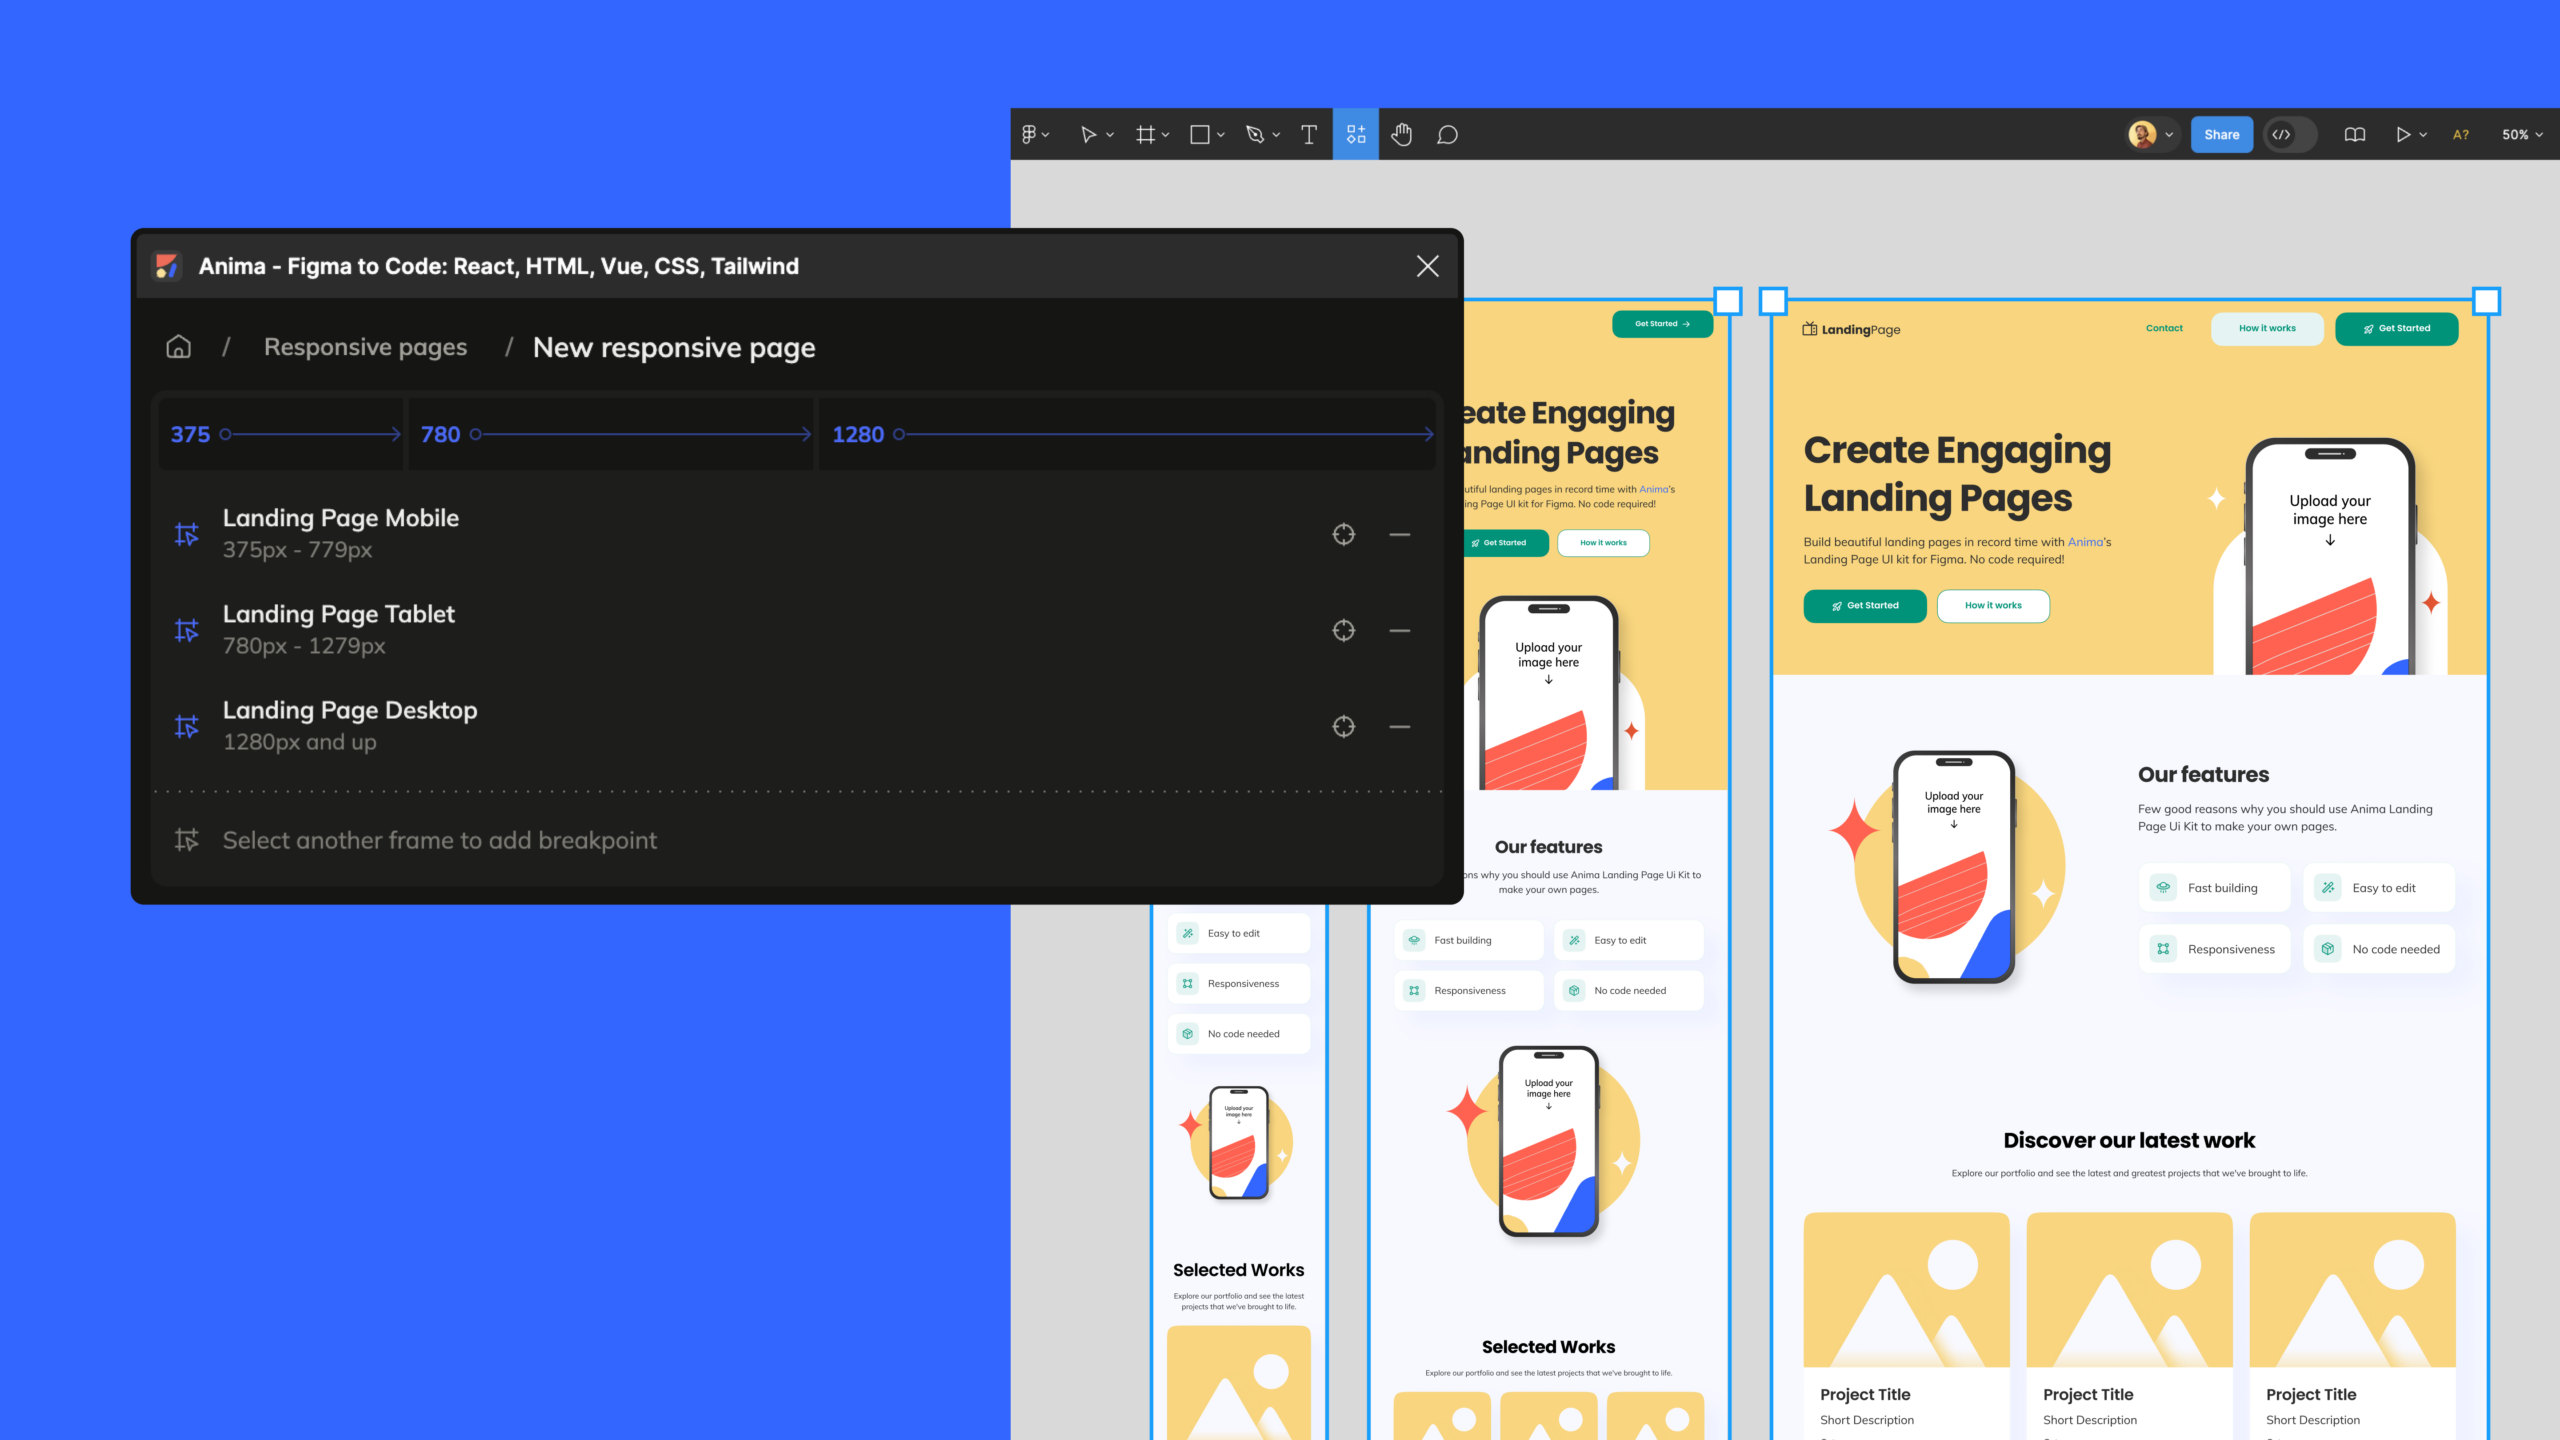Click Responsive pages navigation item
The width and height of the screenshot is (2560, 1440).
pyautogui.click(x=364, y=346)
